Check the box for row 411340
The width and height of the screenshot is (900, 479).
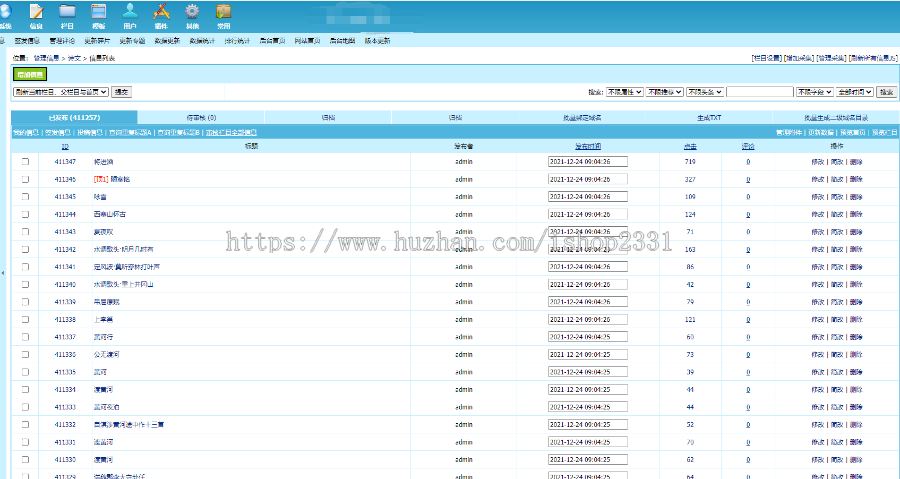[25, 285]
